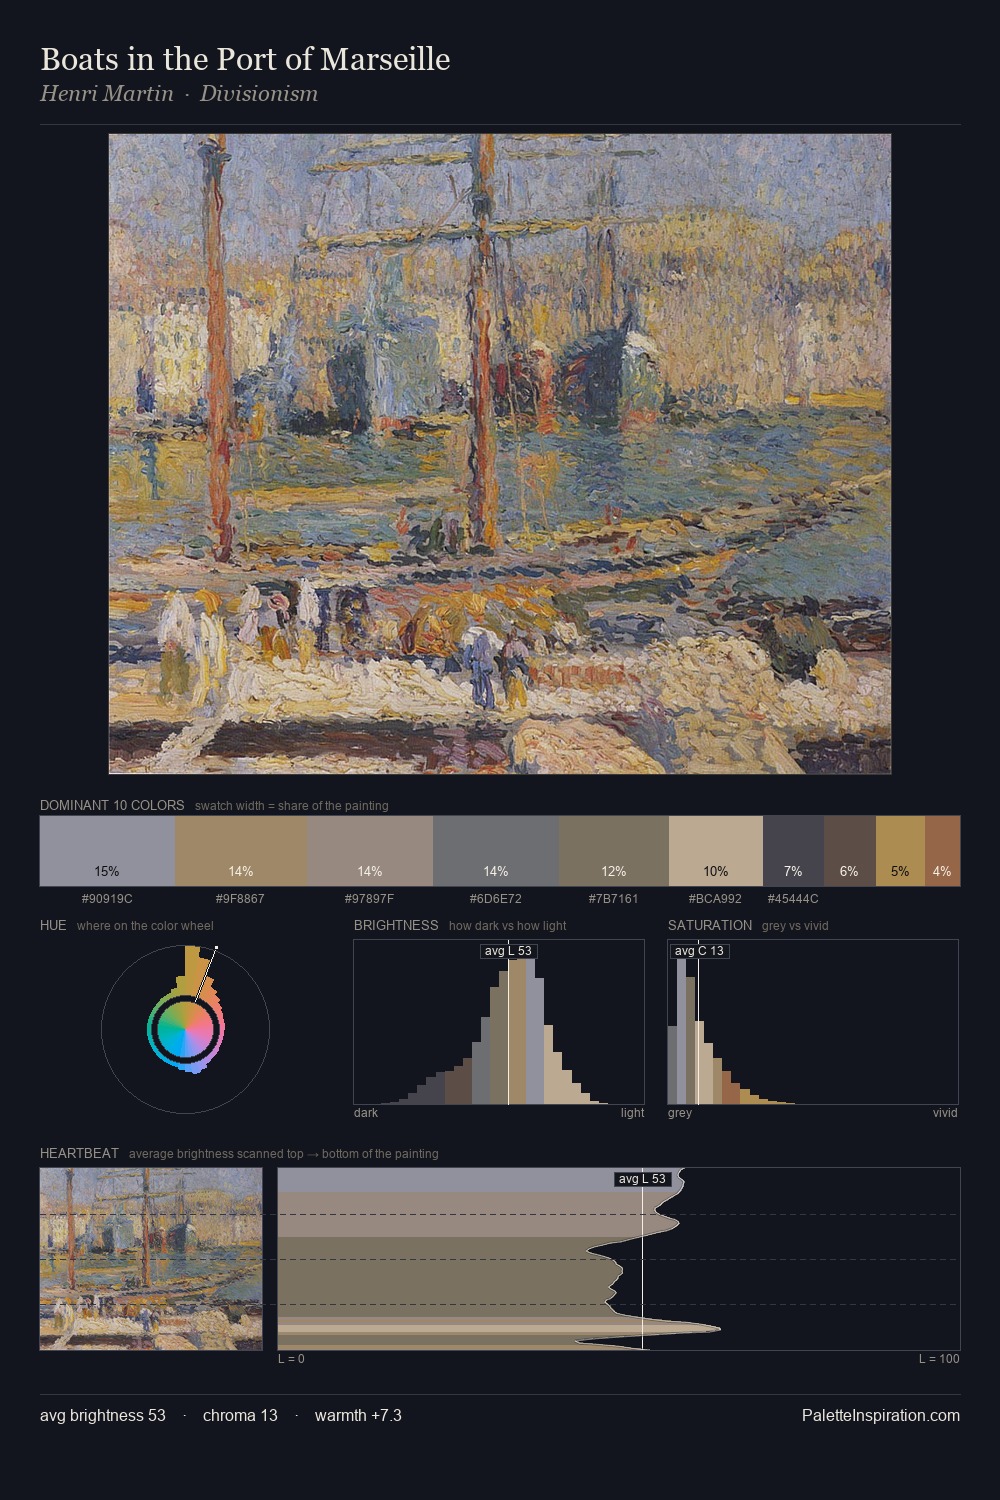This screenshot has width=1000, height=1500.
Task: Click the small painting thumbnail beside Heartbeat chart
Action: click(151, 1259)
